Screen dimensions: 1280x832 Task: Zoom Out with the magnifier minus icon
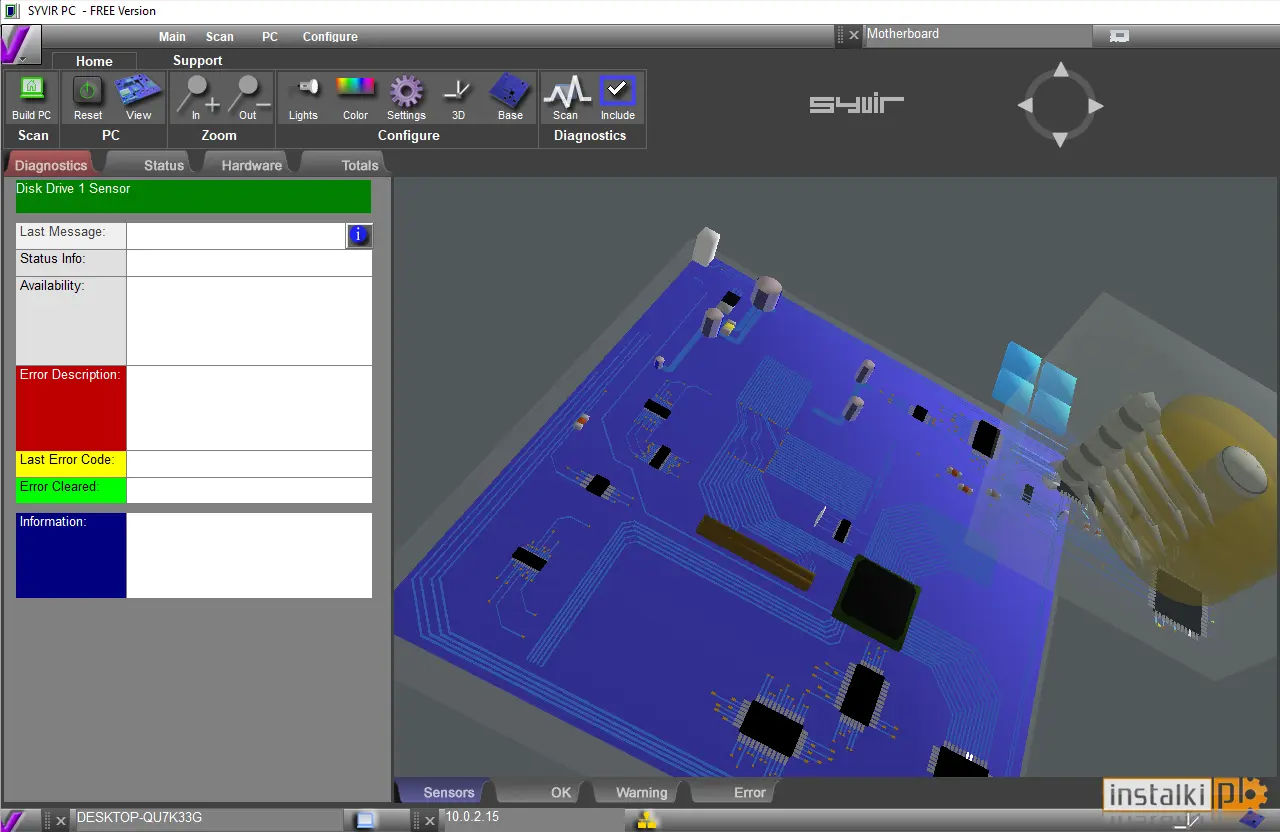248,92
